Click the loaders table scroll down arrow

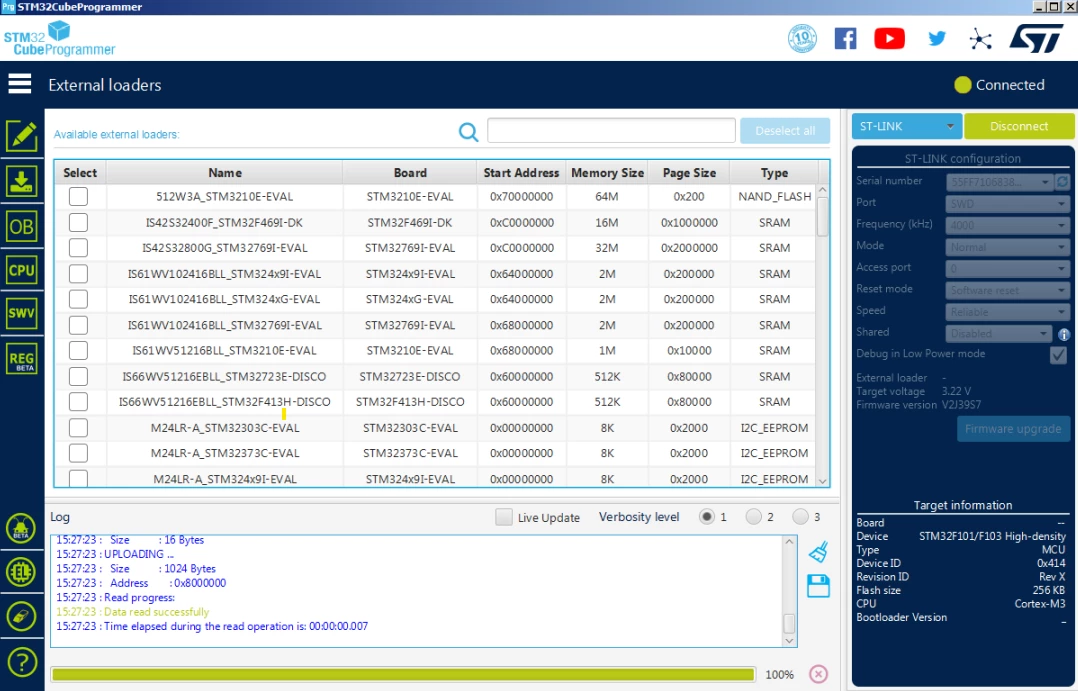822,481
